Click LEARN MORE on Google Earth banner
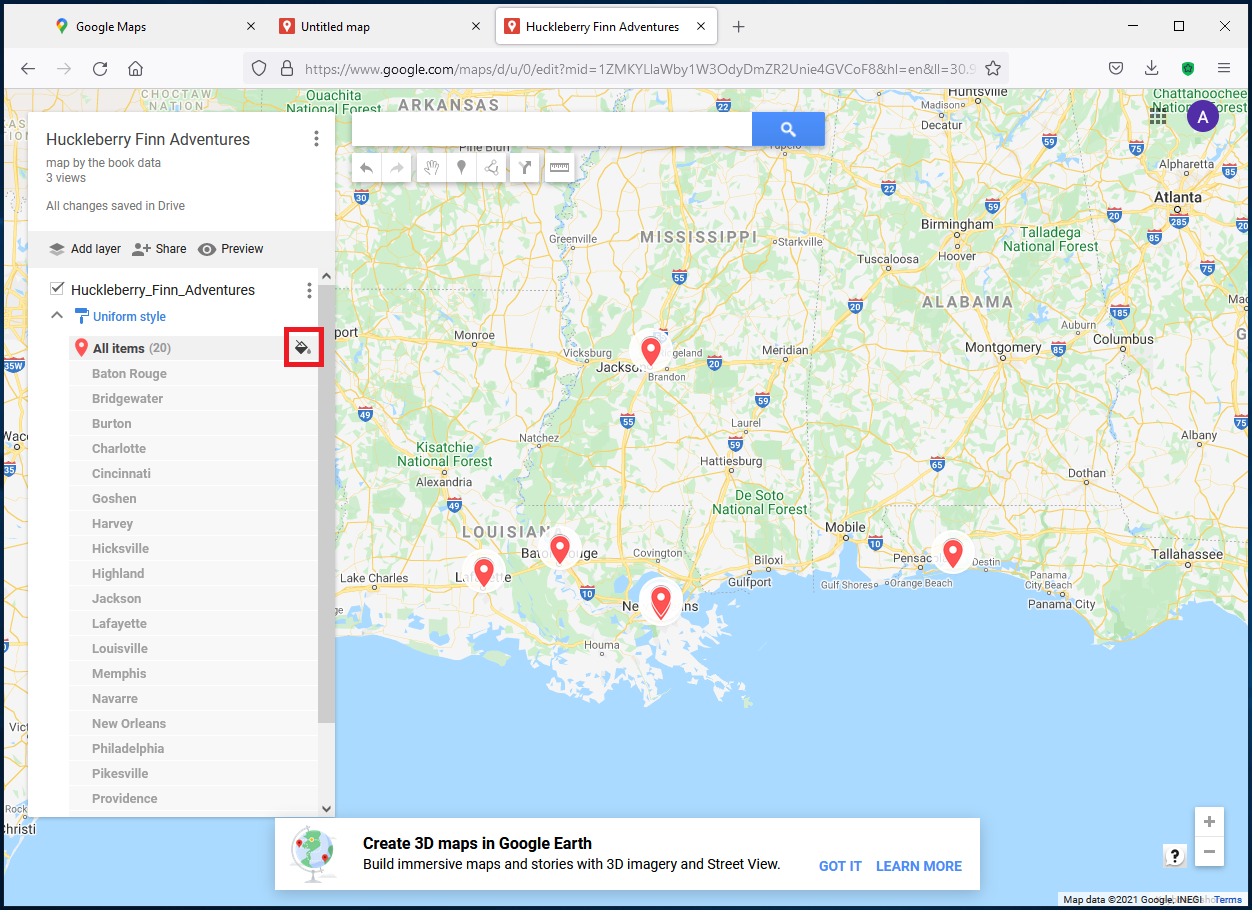This screenshot has width=1252, height=910. tap(919, 866)
